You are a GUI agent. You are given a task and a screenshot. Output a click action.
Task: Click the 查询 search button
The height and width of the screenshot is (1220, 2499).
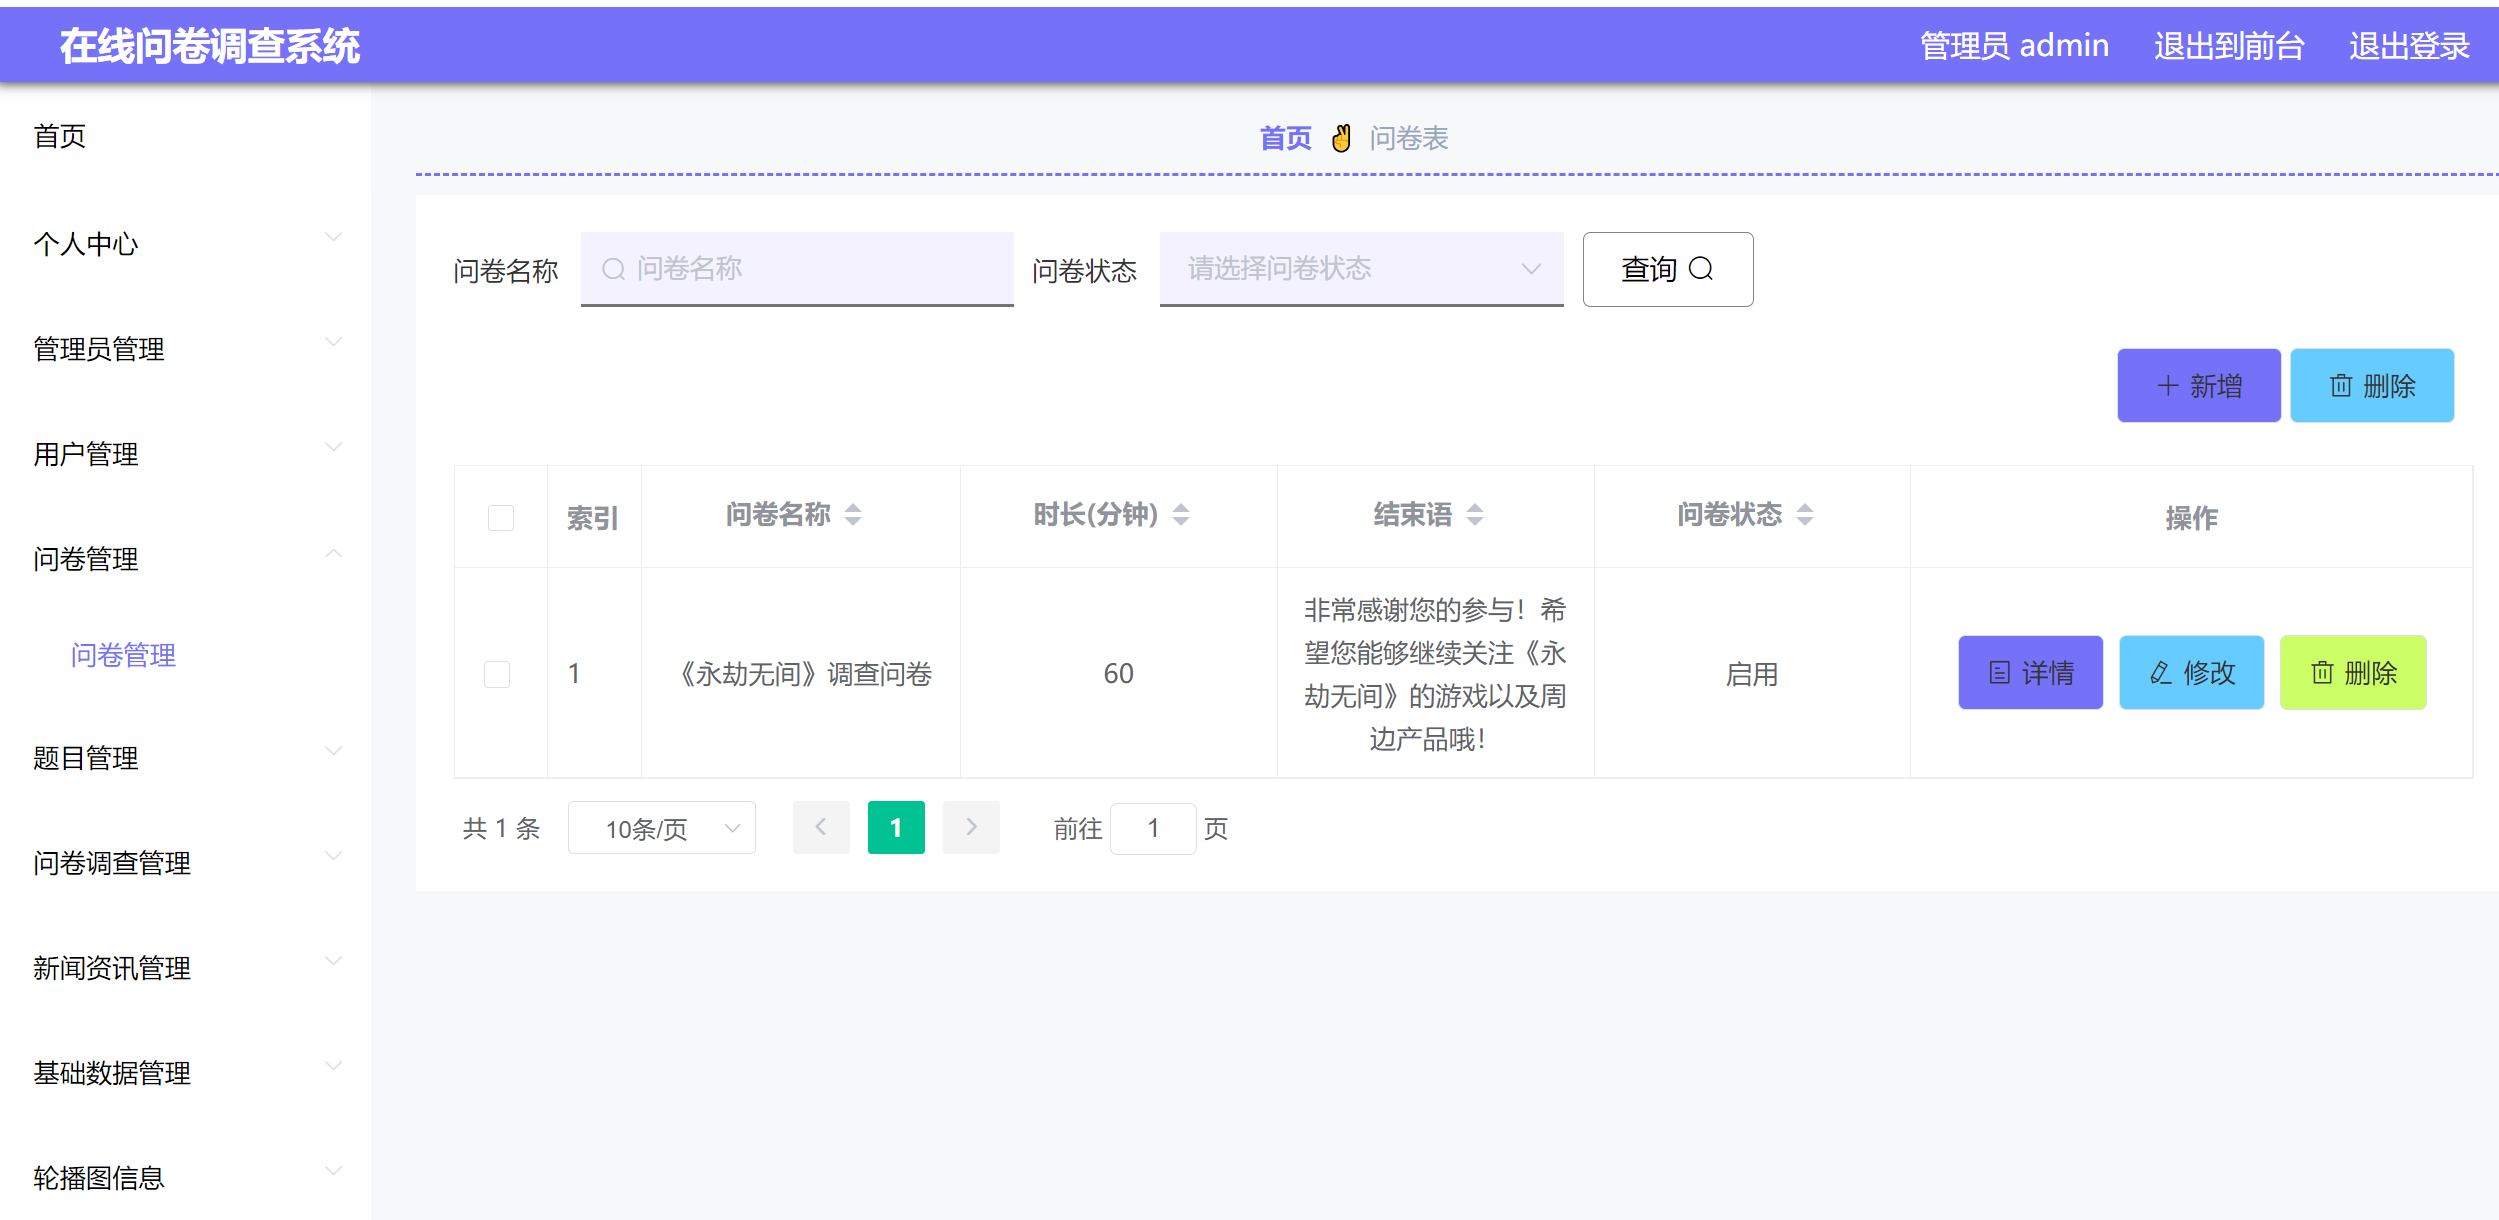pos(1666,269)
